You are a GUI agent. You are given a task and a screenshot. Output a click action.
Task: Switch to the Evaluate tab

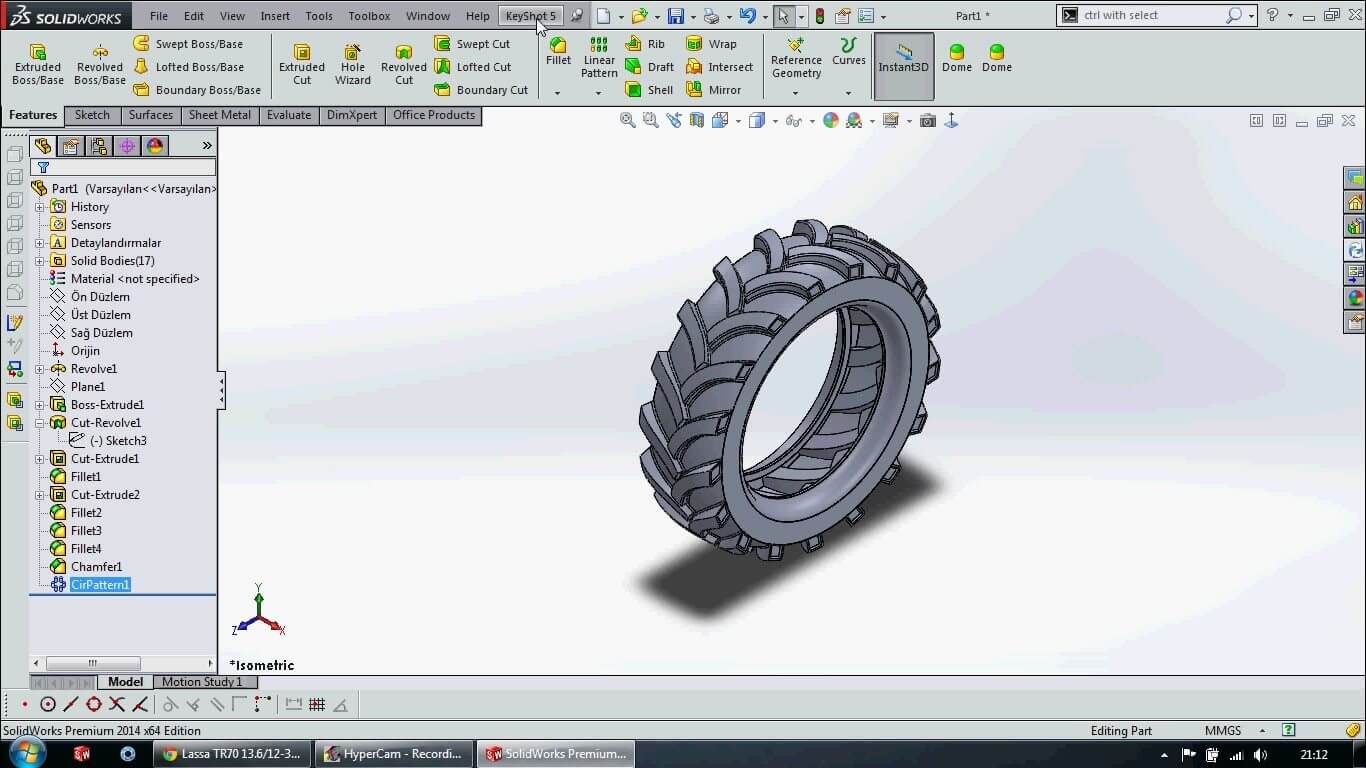[289, 115]
